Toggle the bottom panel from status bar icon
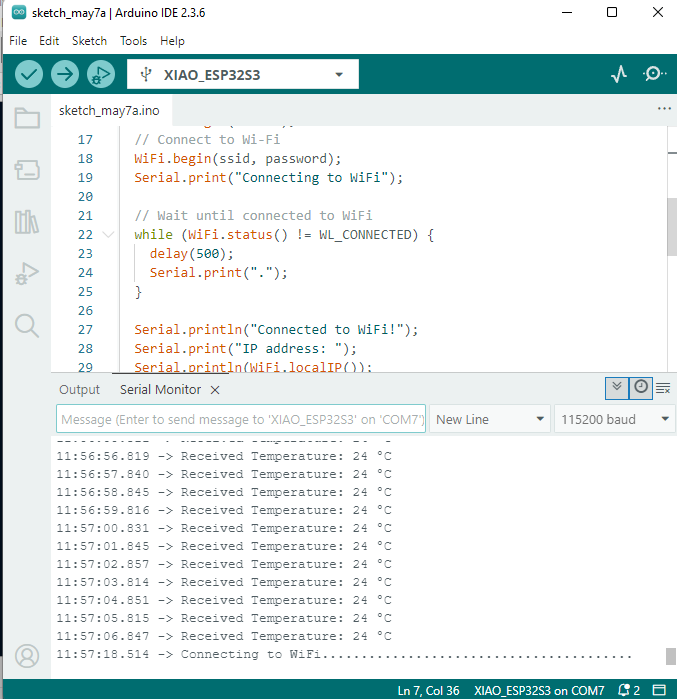Viewport: 677px width, 699px height. pyautogui.click(x=660, y=690)
